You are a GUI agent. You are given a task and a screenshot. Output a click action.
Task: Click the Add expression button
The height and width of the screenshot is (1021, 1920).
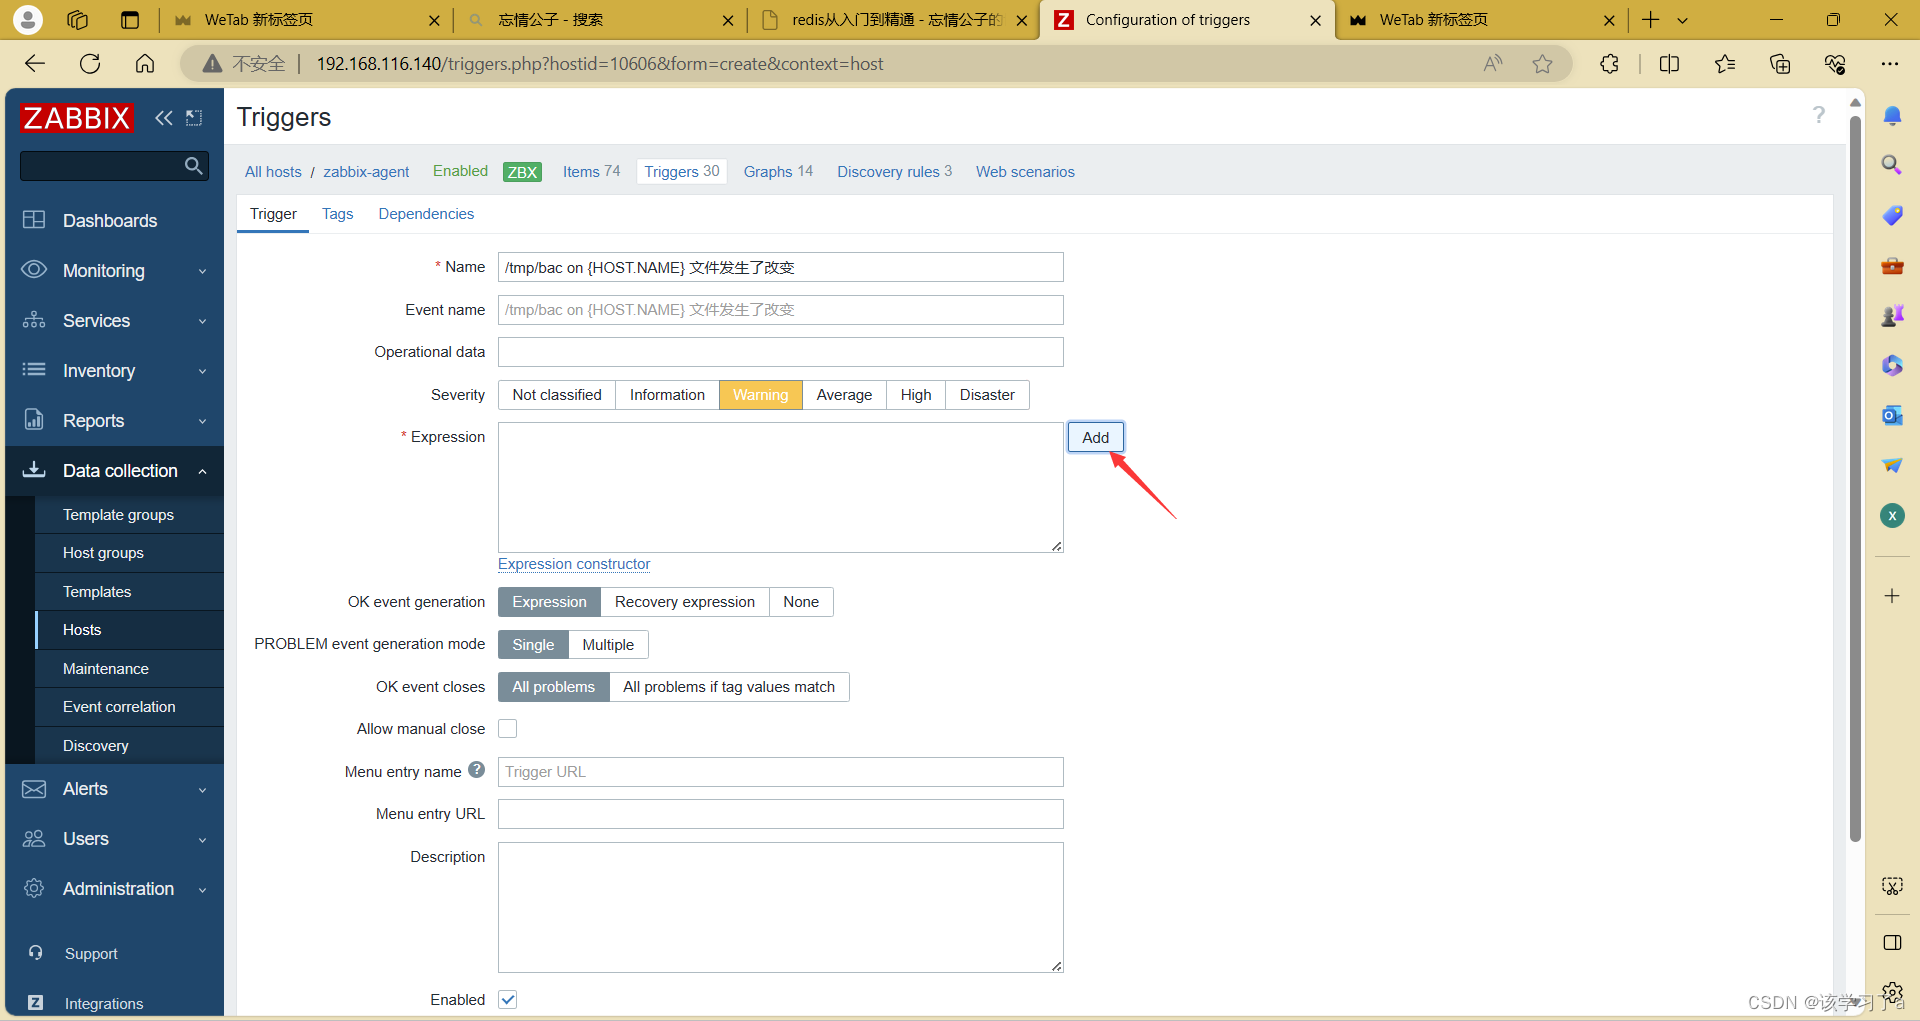pos(1095,437)
